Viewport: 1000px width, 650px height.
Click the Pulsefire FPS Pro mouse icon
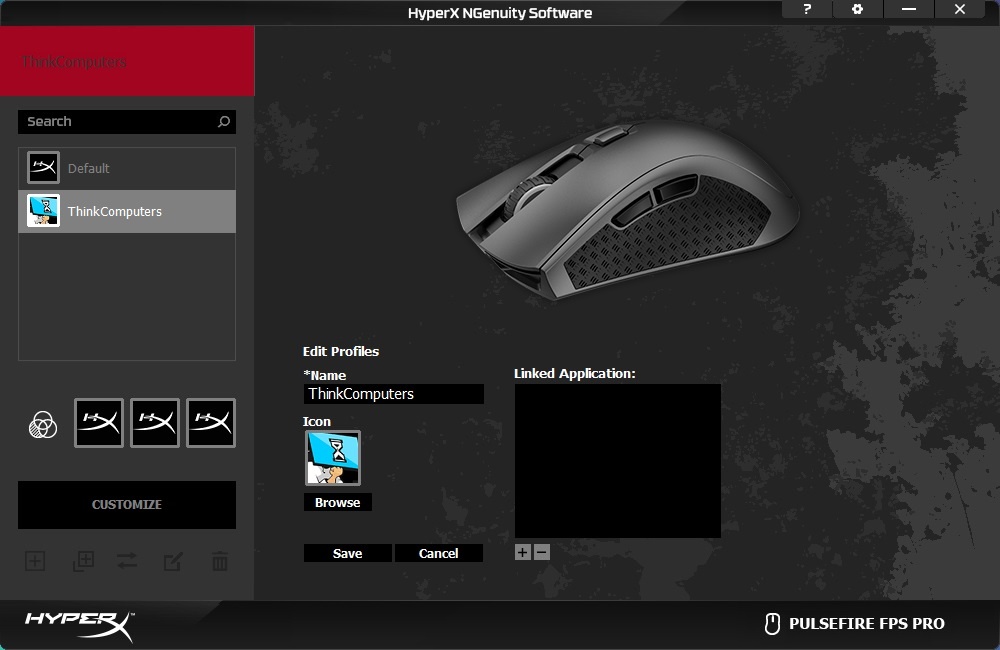(772, 624)
